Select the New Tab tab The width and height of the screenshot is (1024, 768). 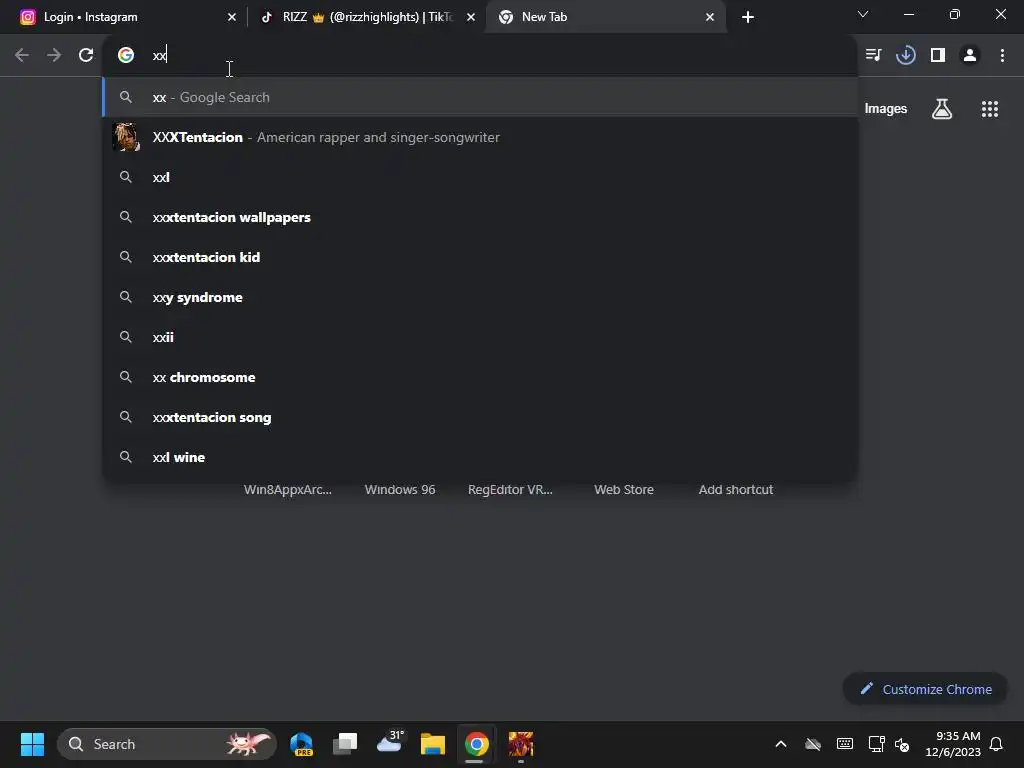coord(605,17)
